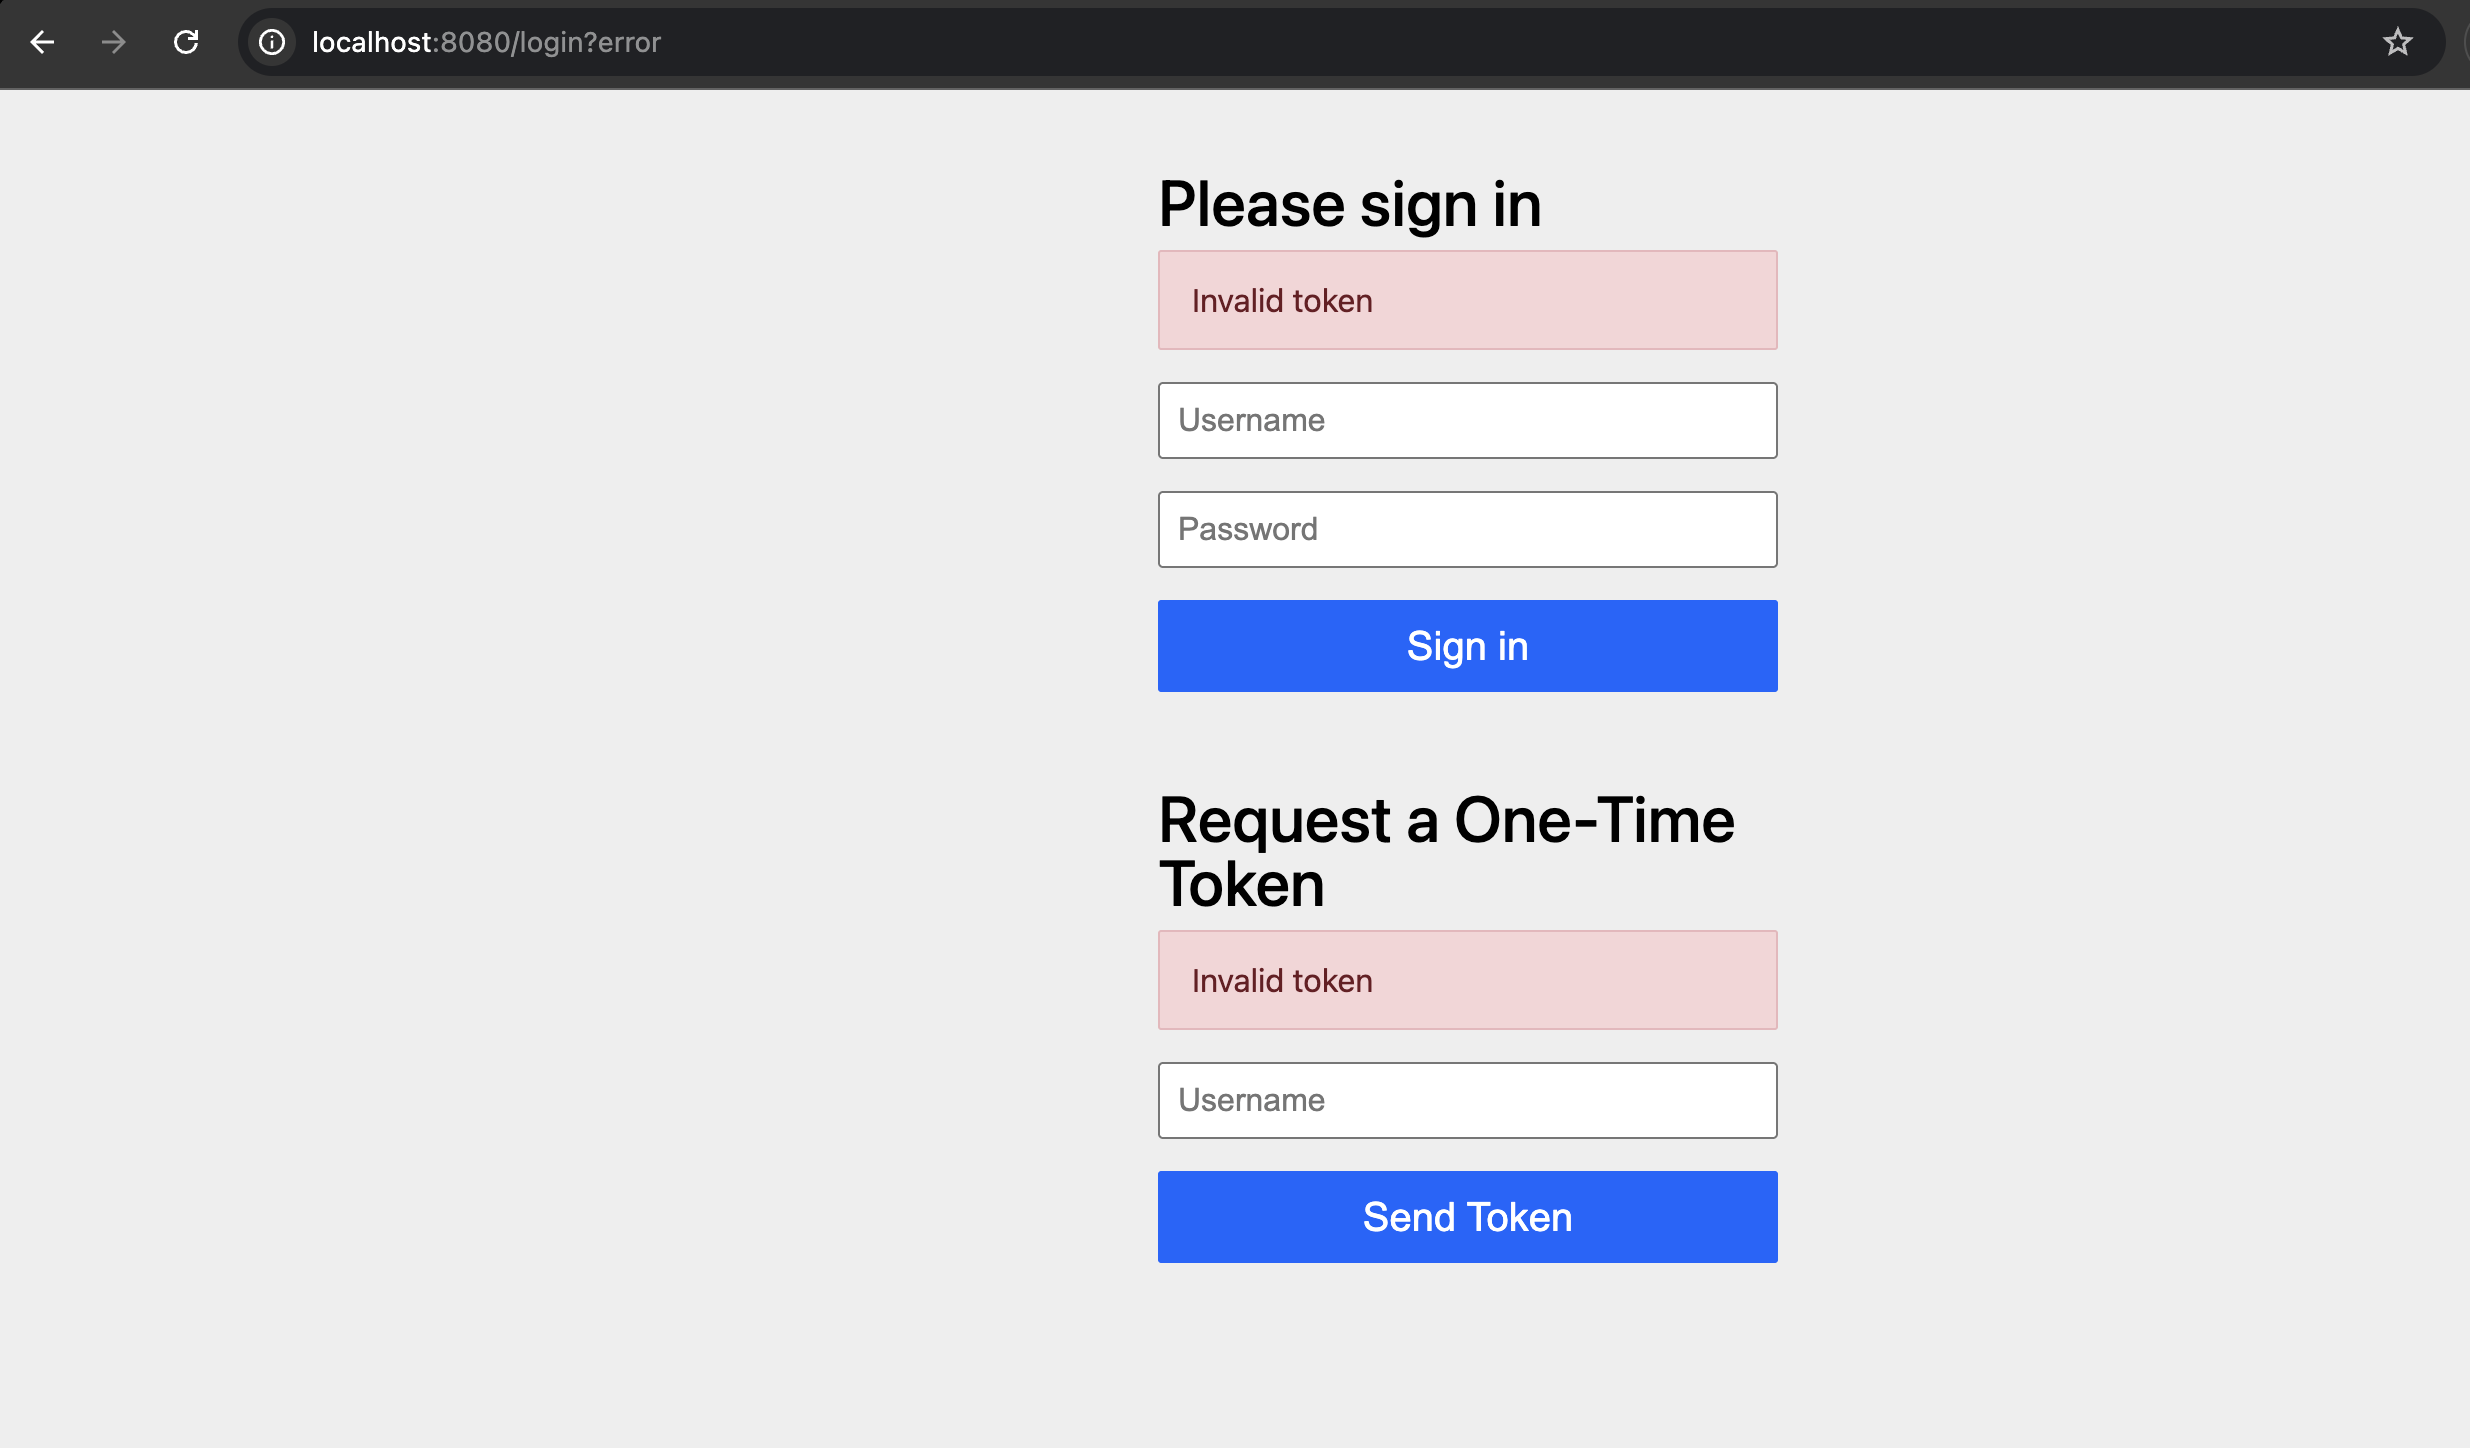View site information icon beside the URL
Image resolution: width=2470 pixels, height=1448 pixels.
272,42
